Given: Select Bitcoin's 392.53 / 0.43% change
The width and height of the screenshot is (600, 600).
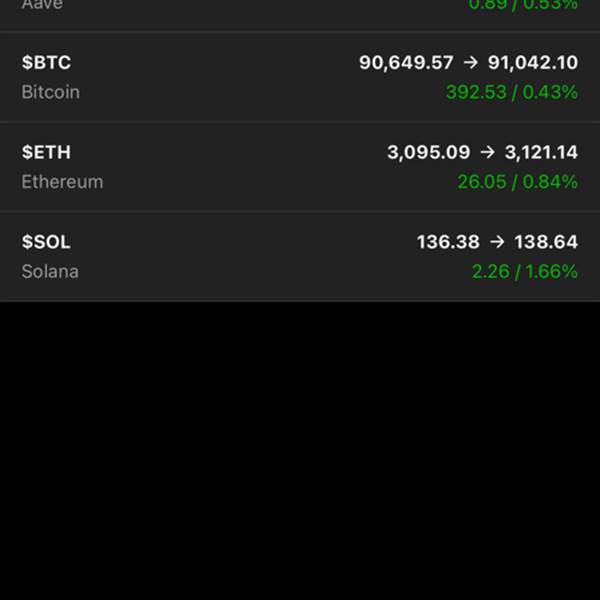Looking at the screenshot, I should (511, 92).
